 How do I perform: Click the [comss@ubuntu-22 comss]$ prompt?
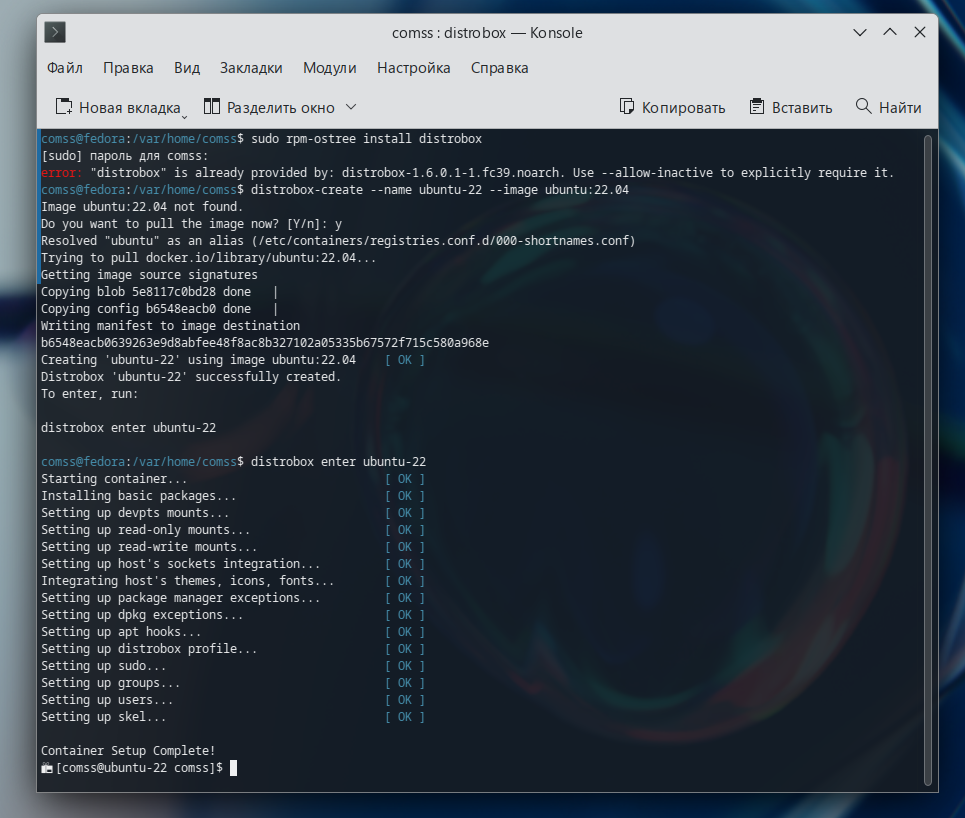[x=139, y=768]
